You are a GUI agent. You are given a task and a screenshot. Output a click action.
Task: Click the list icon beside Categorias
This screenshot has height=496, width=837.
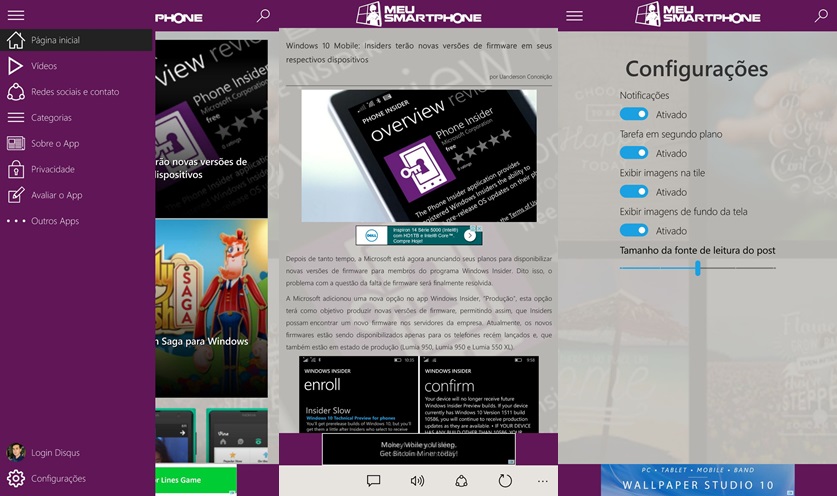(16, 117)
